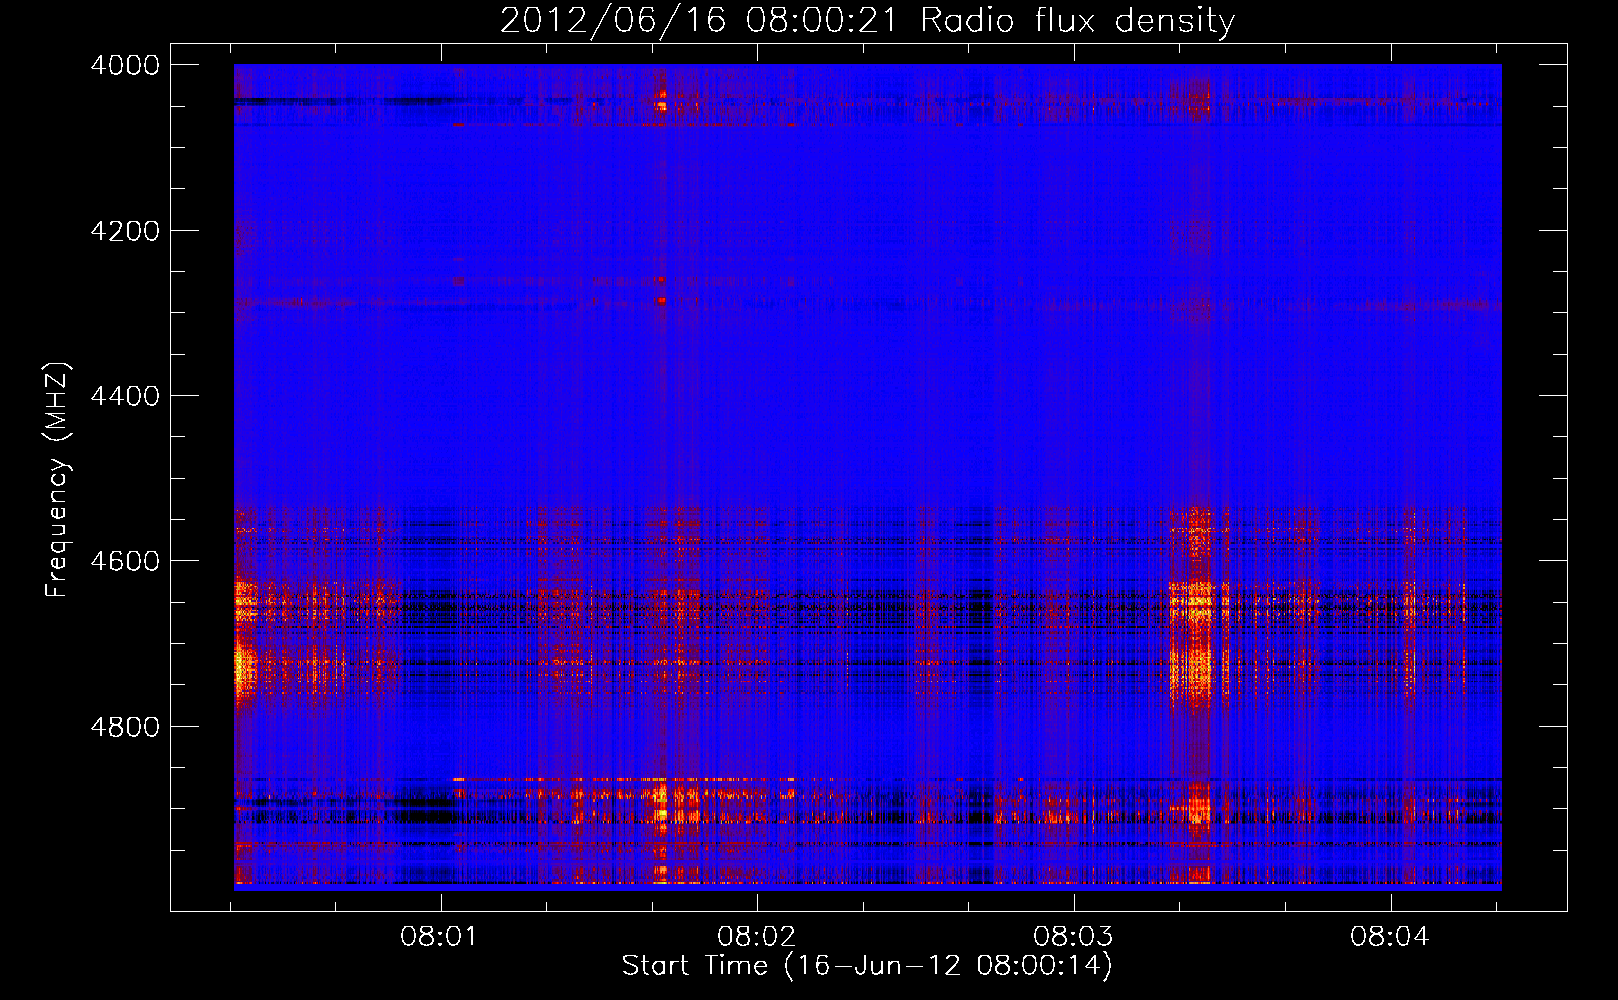Click the '4000' frequency tick label
The height and width of the screenshot is (1000, 1618).
tap(125, 65)
